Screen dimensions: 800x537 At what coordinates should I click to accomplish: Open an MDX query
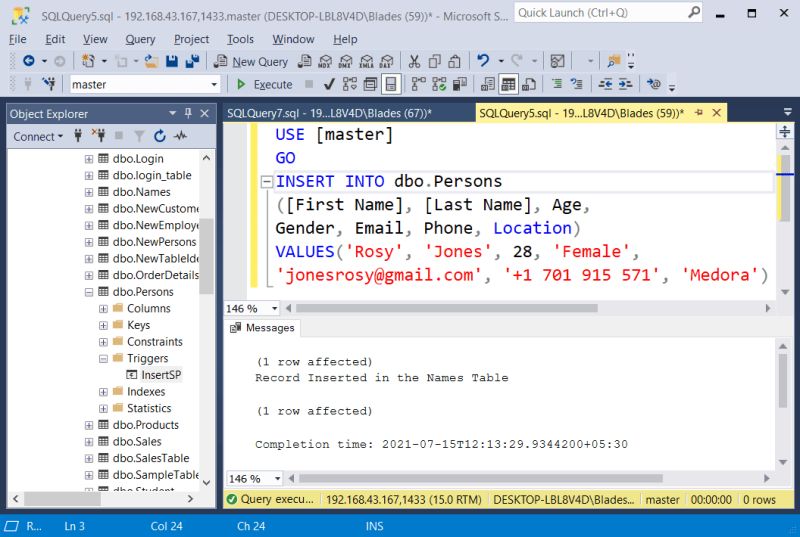(x=325, y=61)
